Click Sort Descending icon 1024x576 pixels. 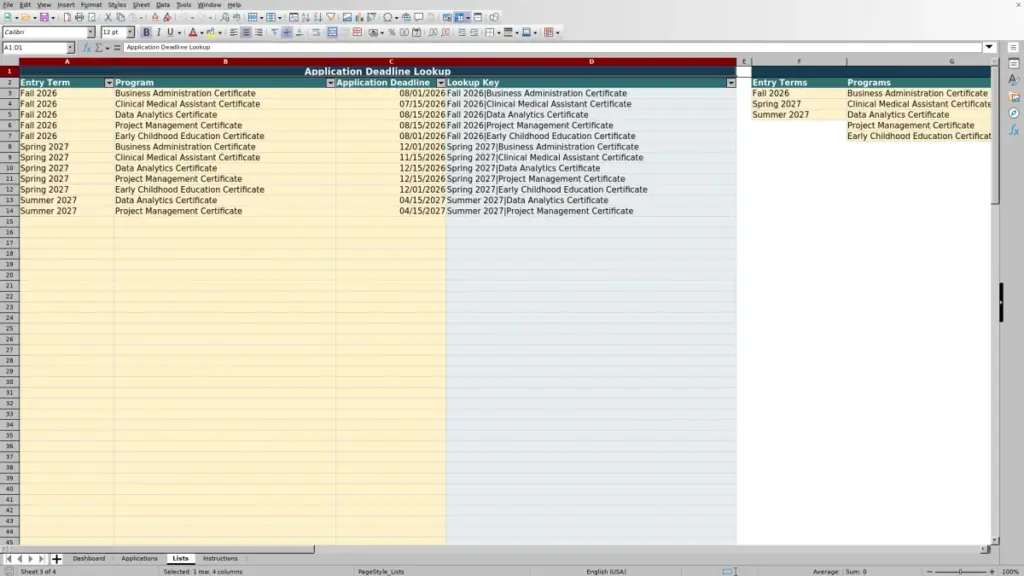[318, 17]
